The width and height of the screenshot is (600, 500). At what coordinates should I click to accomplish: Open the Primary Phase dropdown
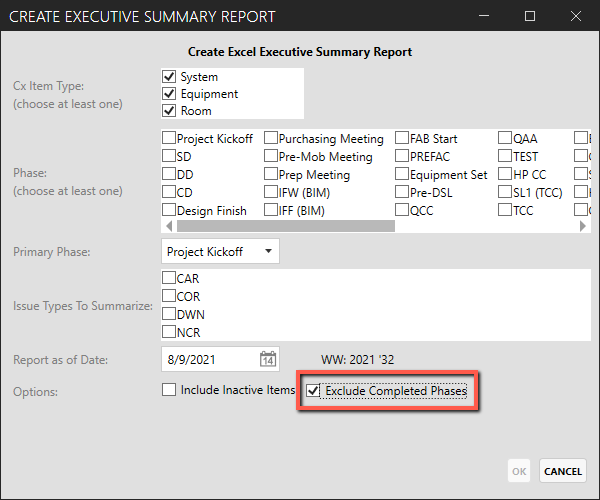pos(220,252)
